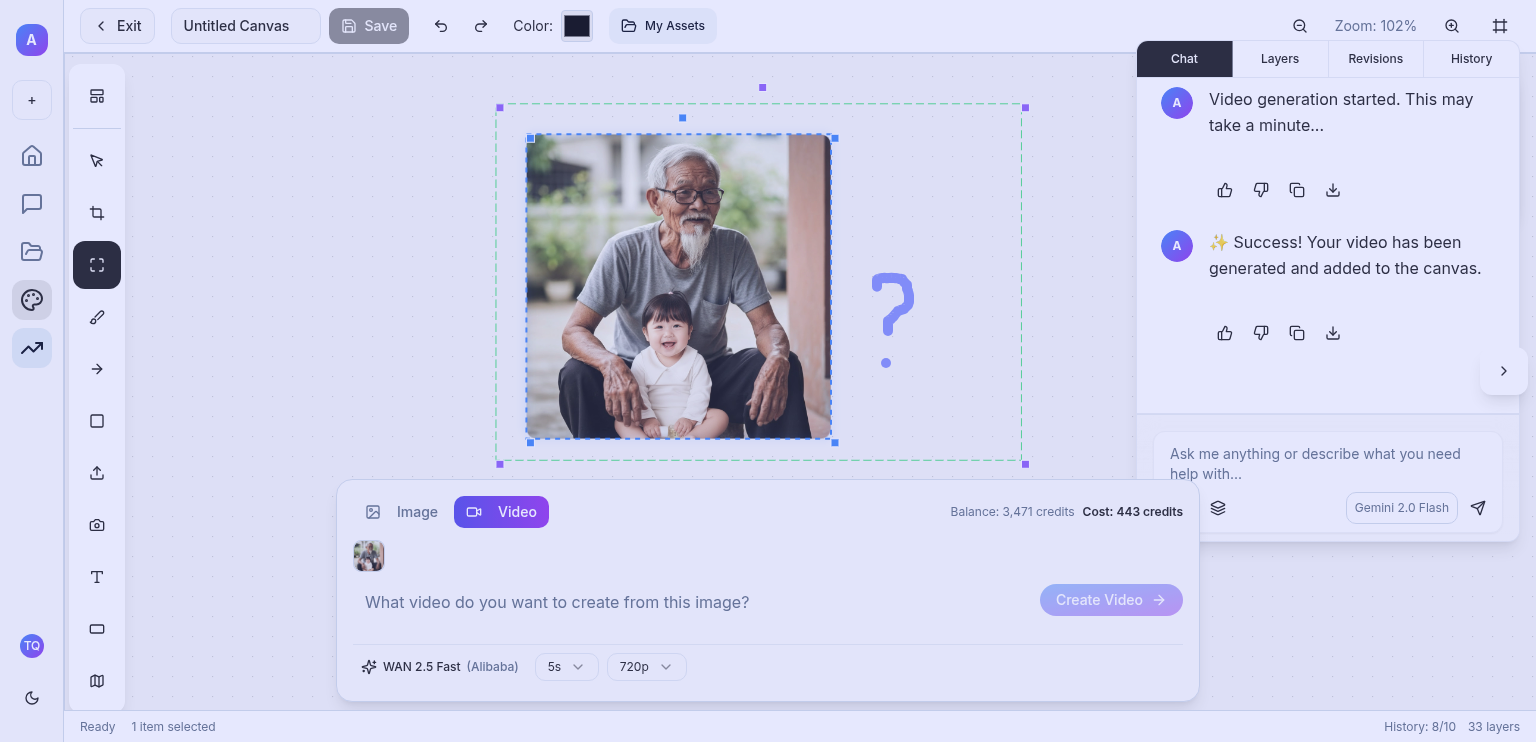The width and height of the screenshot is (1536, 742).
Task: Click the Camera capture tool
Action: click(97, 525)
